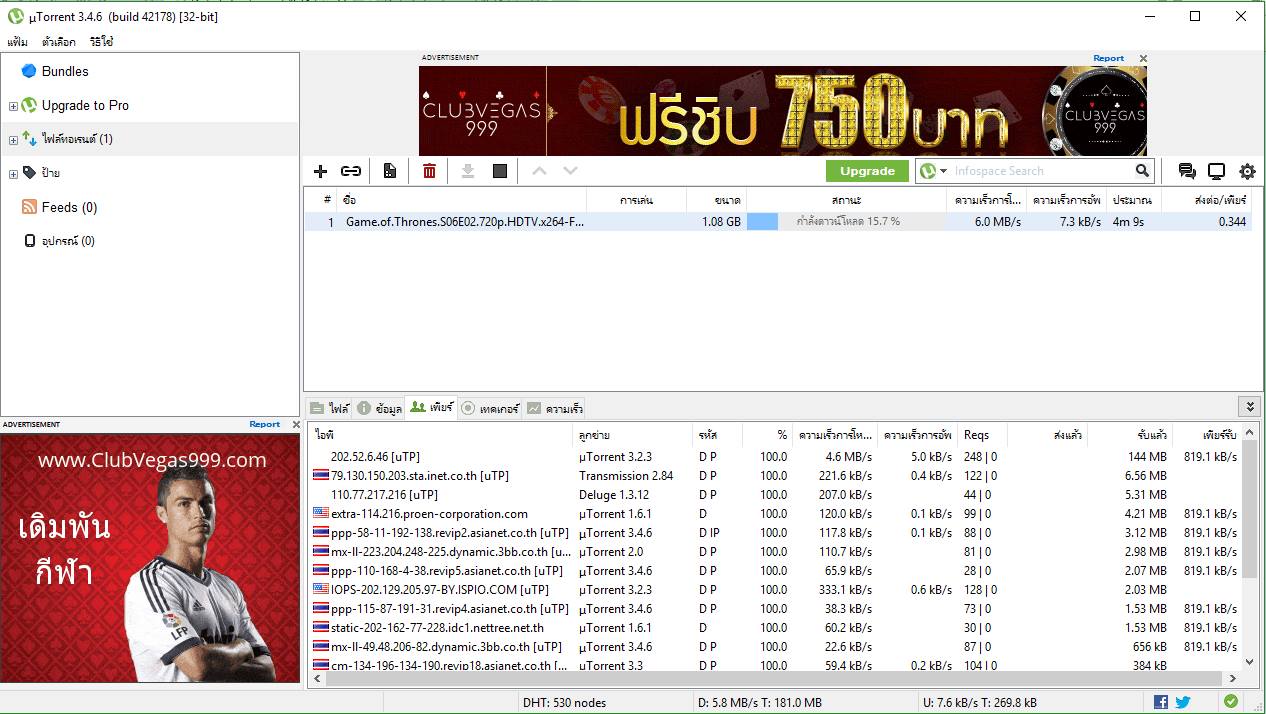Create a new torrent with the document icon
Screen dimensions: 1266x714
point(390,171)
